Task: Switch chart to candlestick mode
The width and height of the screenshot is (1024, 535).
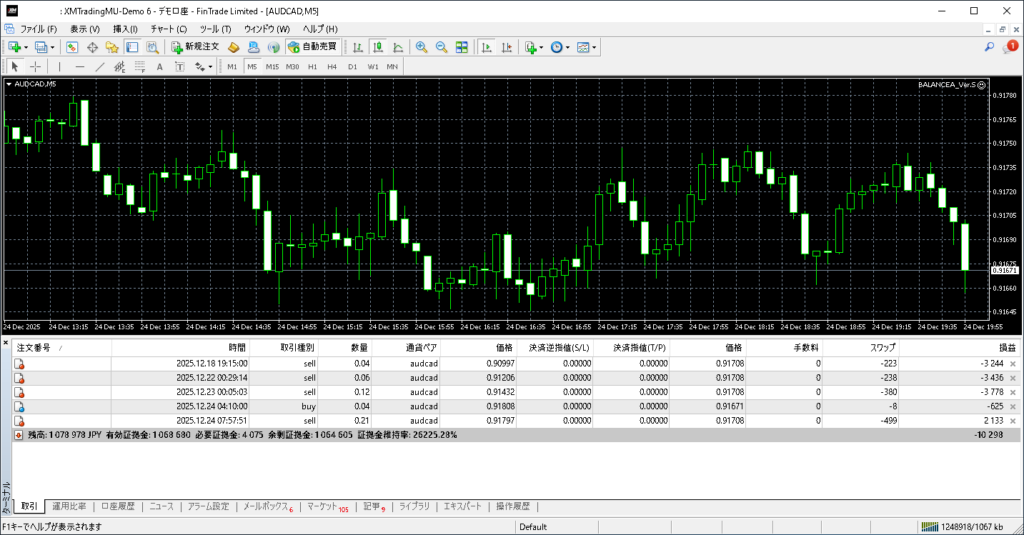Action: pyautogui.click(x=379, y=47)
